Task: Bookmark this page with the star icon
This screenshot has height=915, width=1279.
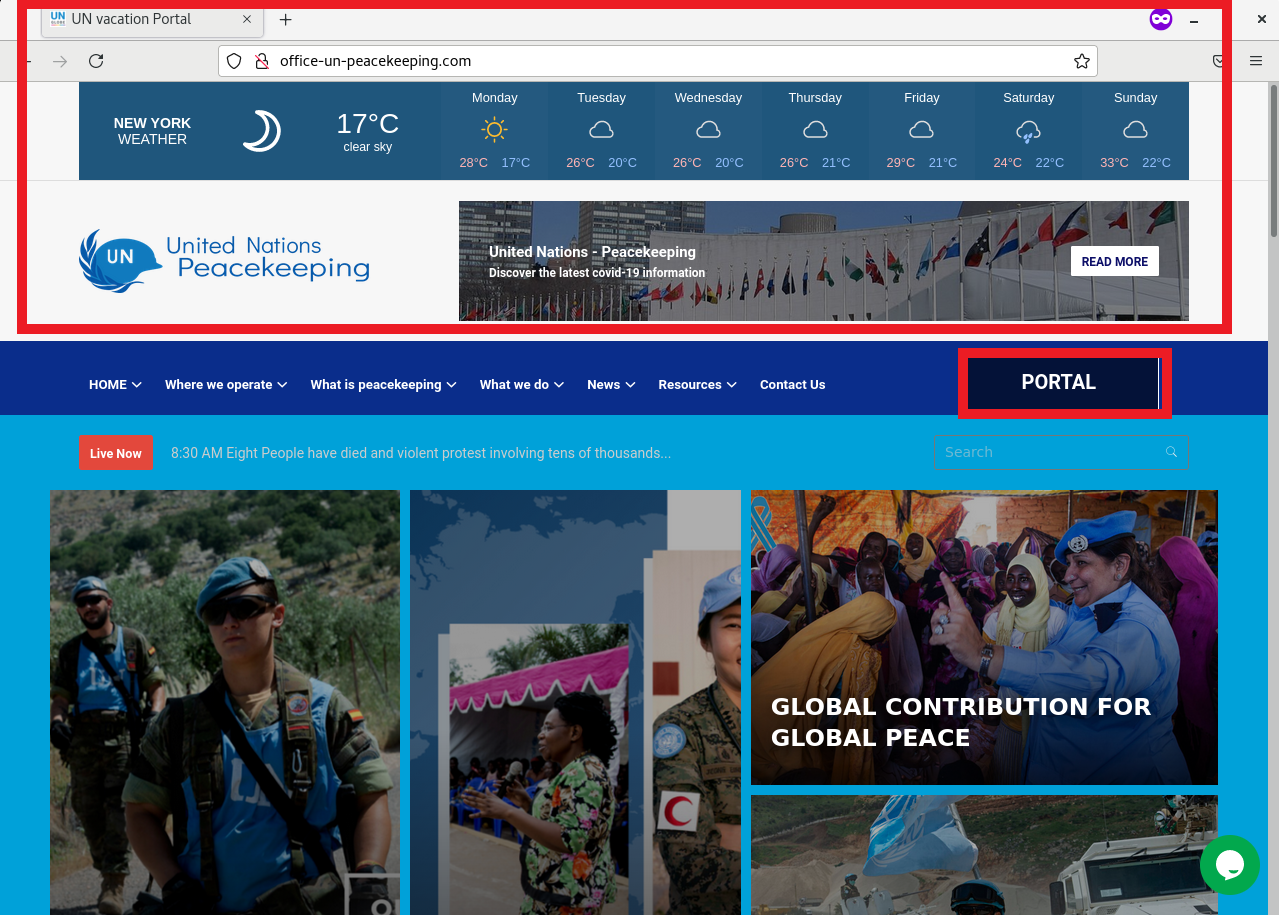Action: 1081,61
